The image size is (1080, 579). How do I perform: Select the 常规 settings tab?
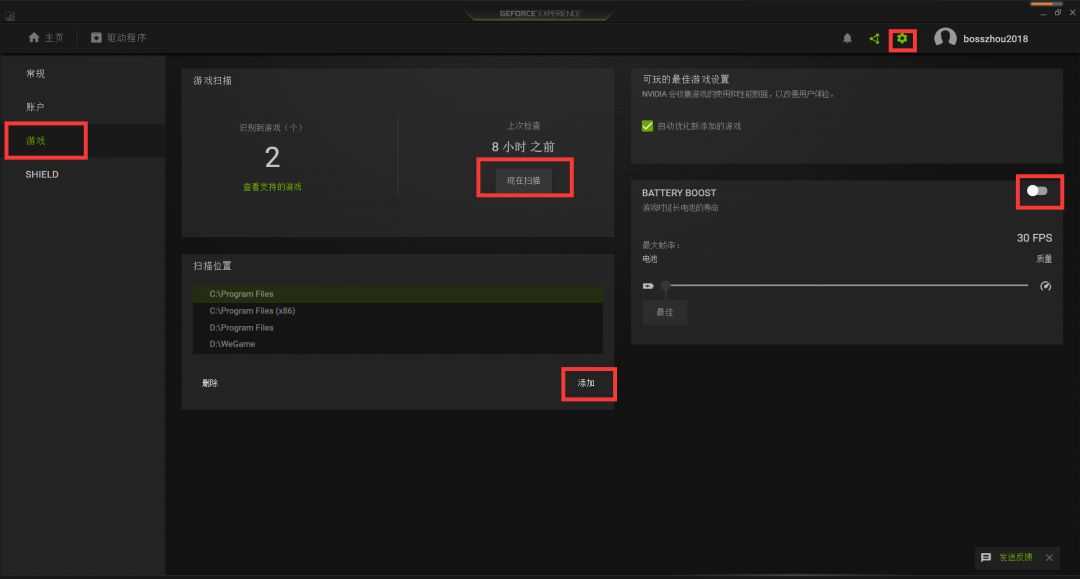tap(35, 74)
